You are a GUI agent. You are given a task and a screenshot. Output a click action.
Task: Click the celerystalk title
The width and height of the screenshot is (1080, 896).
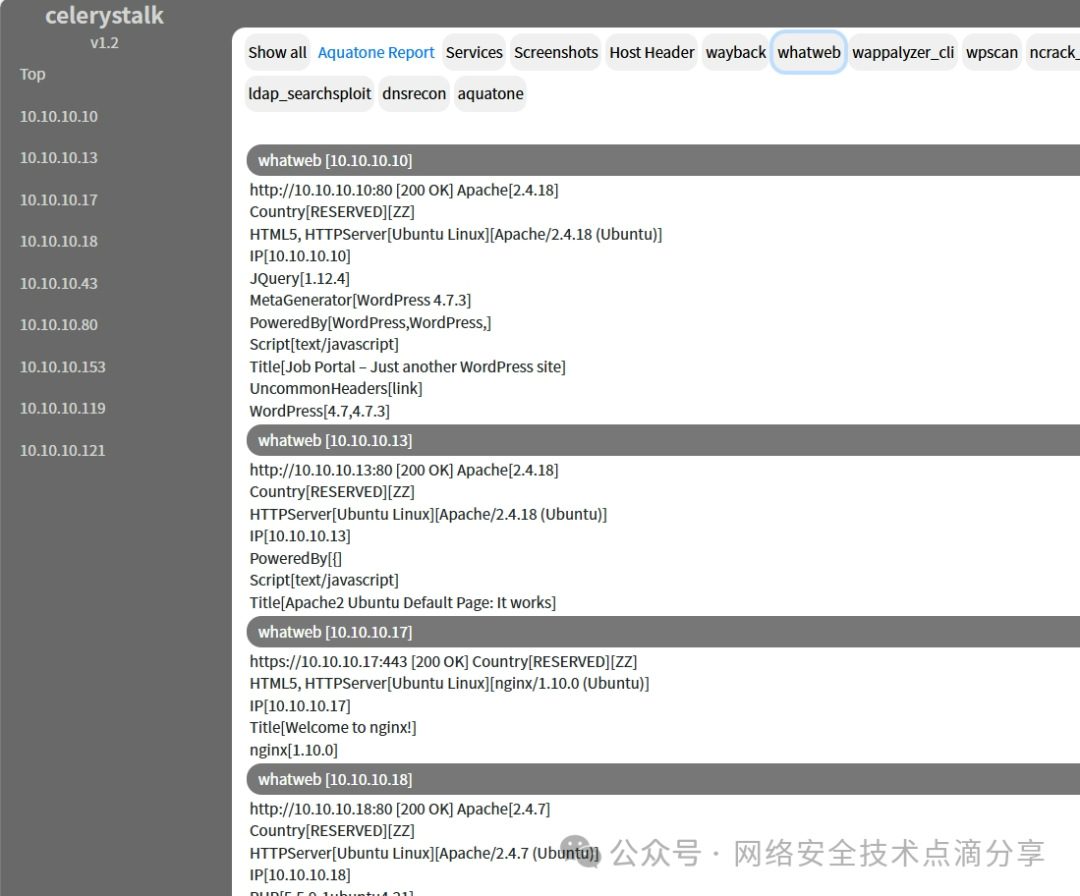104,15
